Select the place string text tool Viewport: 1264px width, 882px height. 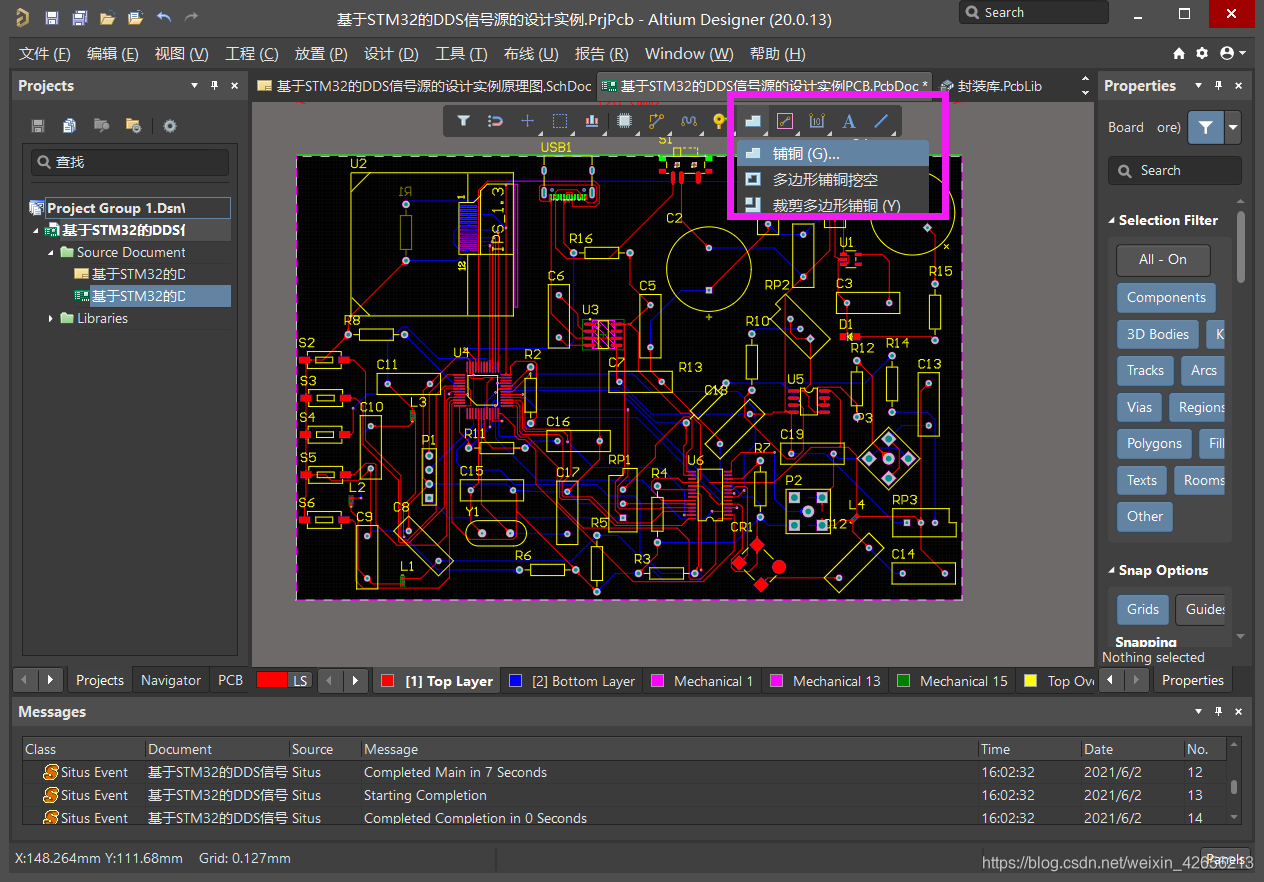click(849, 121)
